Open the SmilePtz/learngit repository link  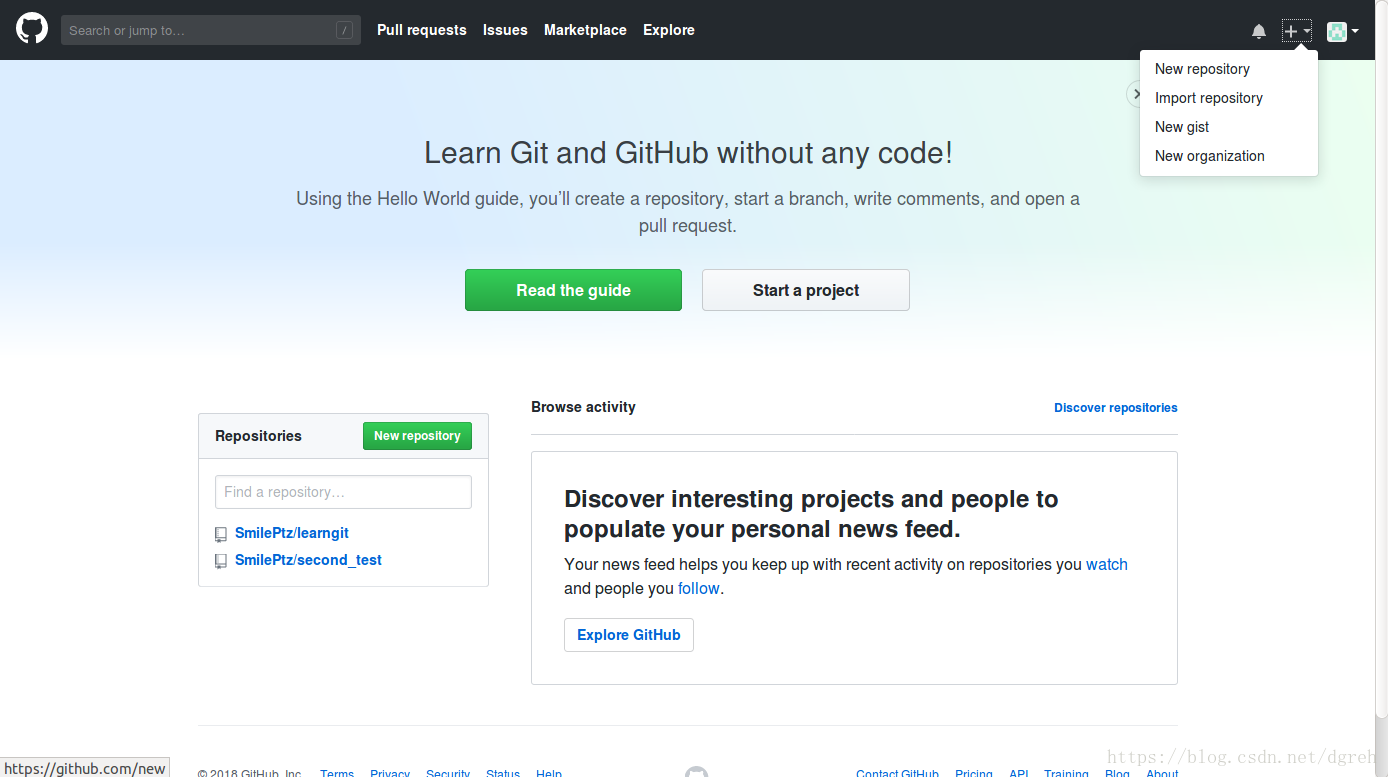292,533
